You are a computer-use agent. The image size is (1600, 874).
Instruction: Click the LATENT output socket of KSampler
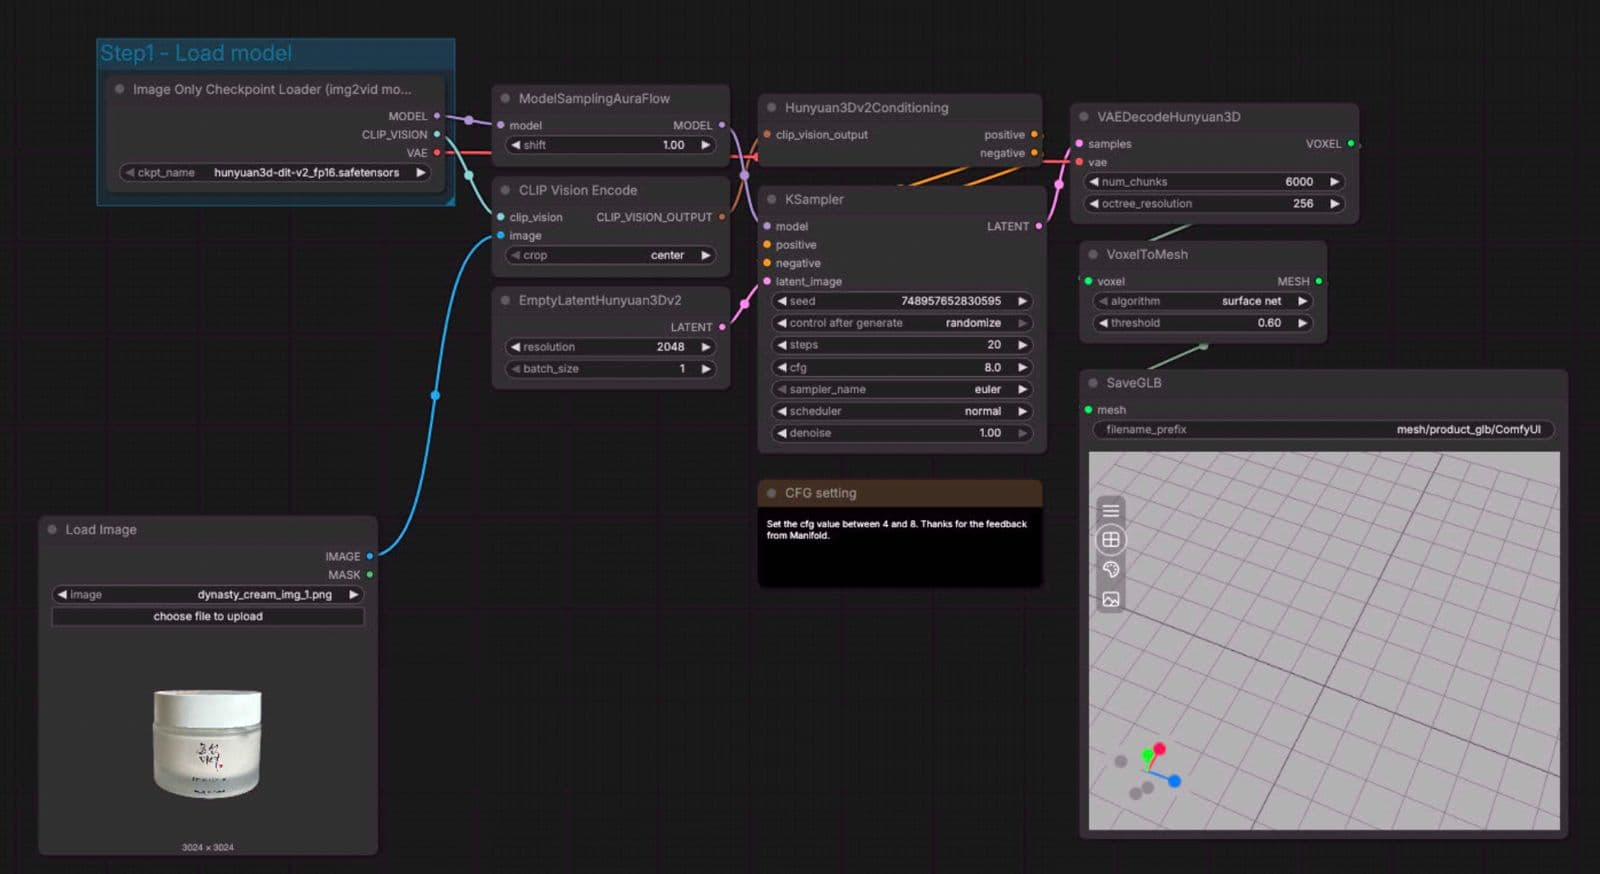click(x=1038, y=226)
